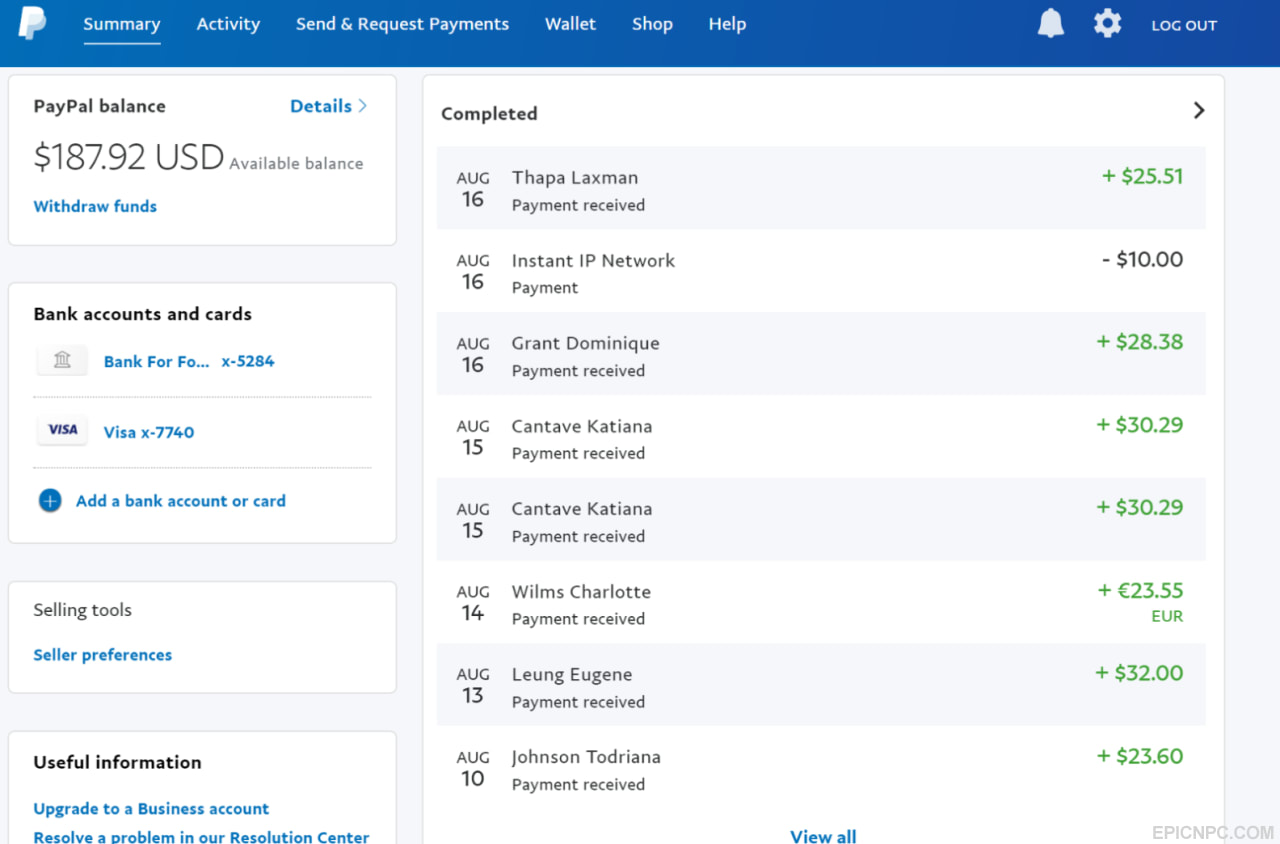This screenshot has width=1280, height=844.
Task: Click the Withdraw funds link
Action: (95, 206)
